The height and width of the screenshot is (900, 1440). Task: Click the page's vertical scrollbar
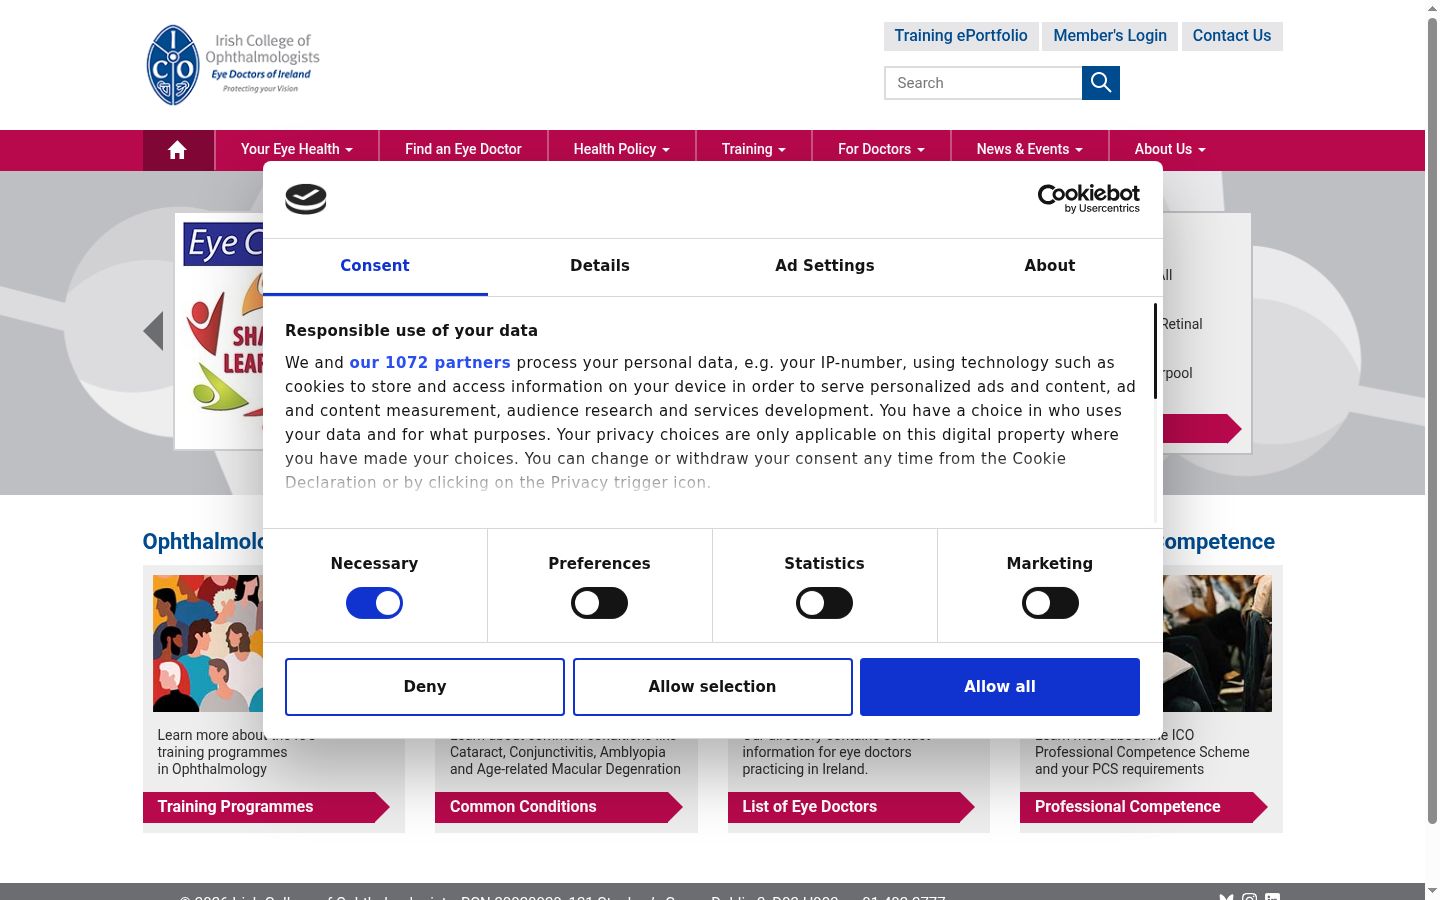[x=1432, y=420]
